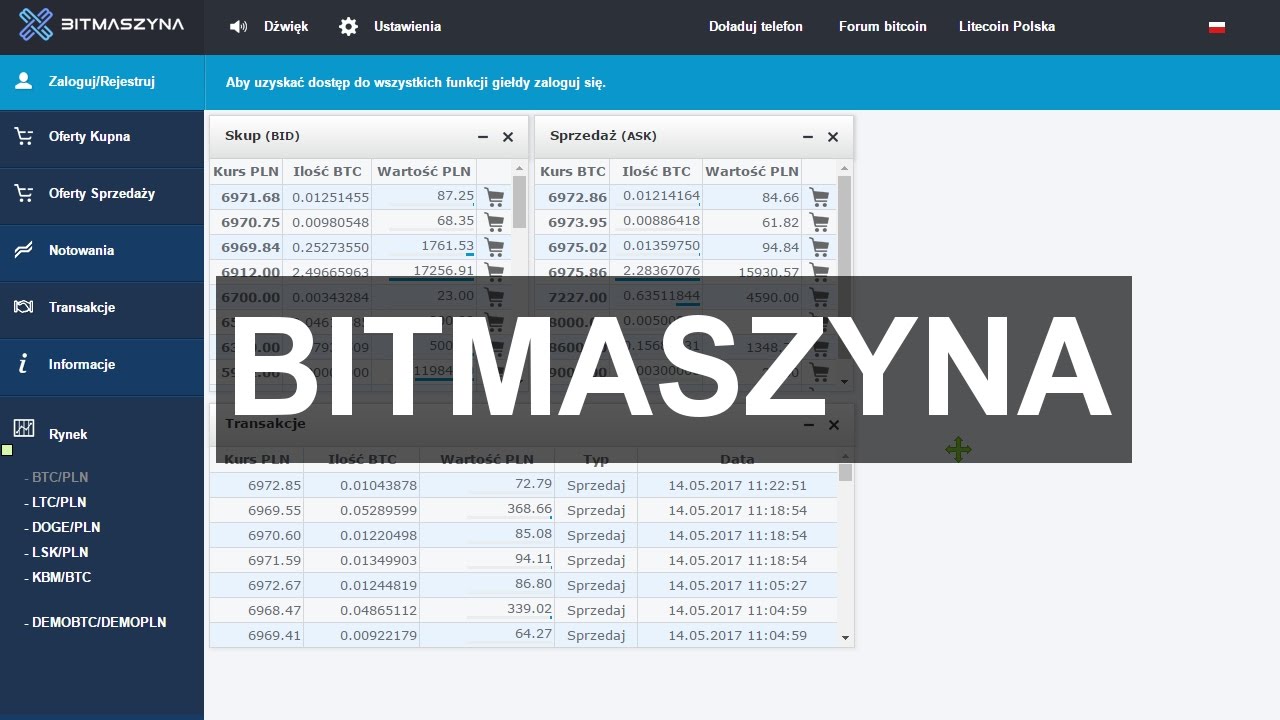Sort bids by Ilość BTC header

327,172
